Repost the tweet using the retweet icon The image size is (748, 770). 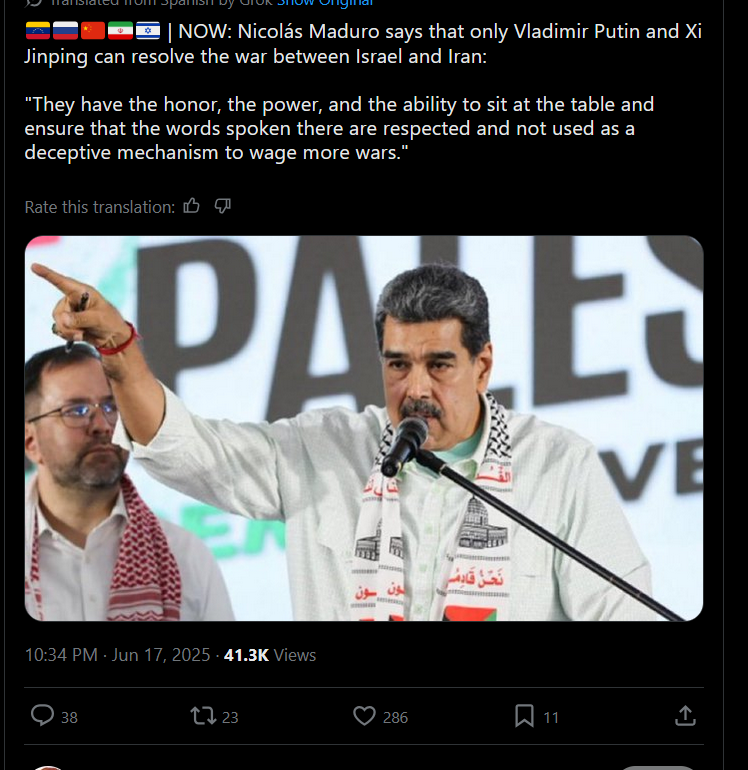click(x=203, y=716)
